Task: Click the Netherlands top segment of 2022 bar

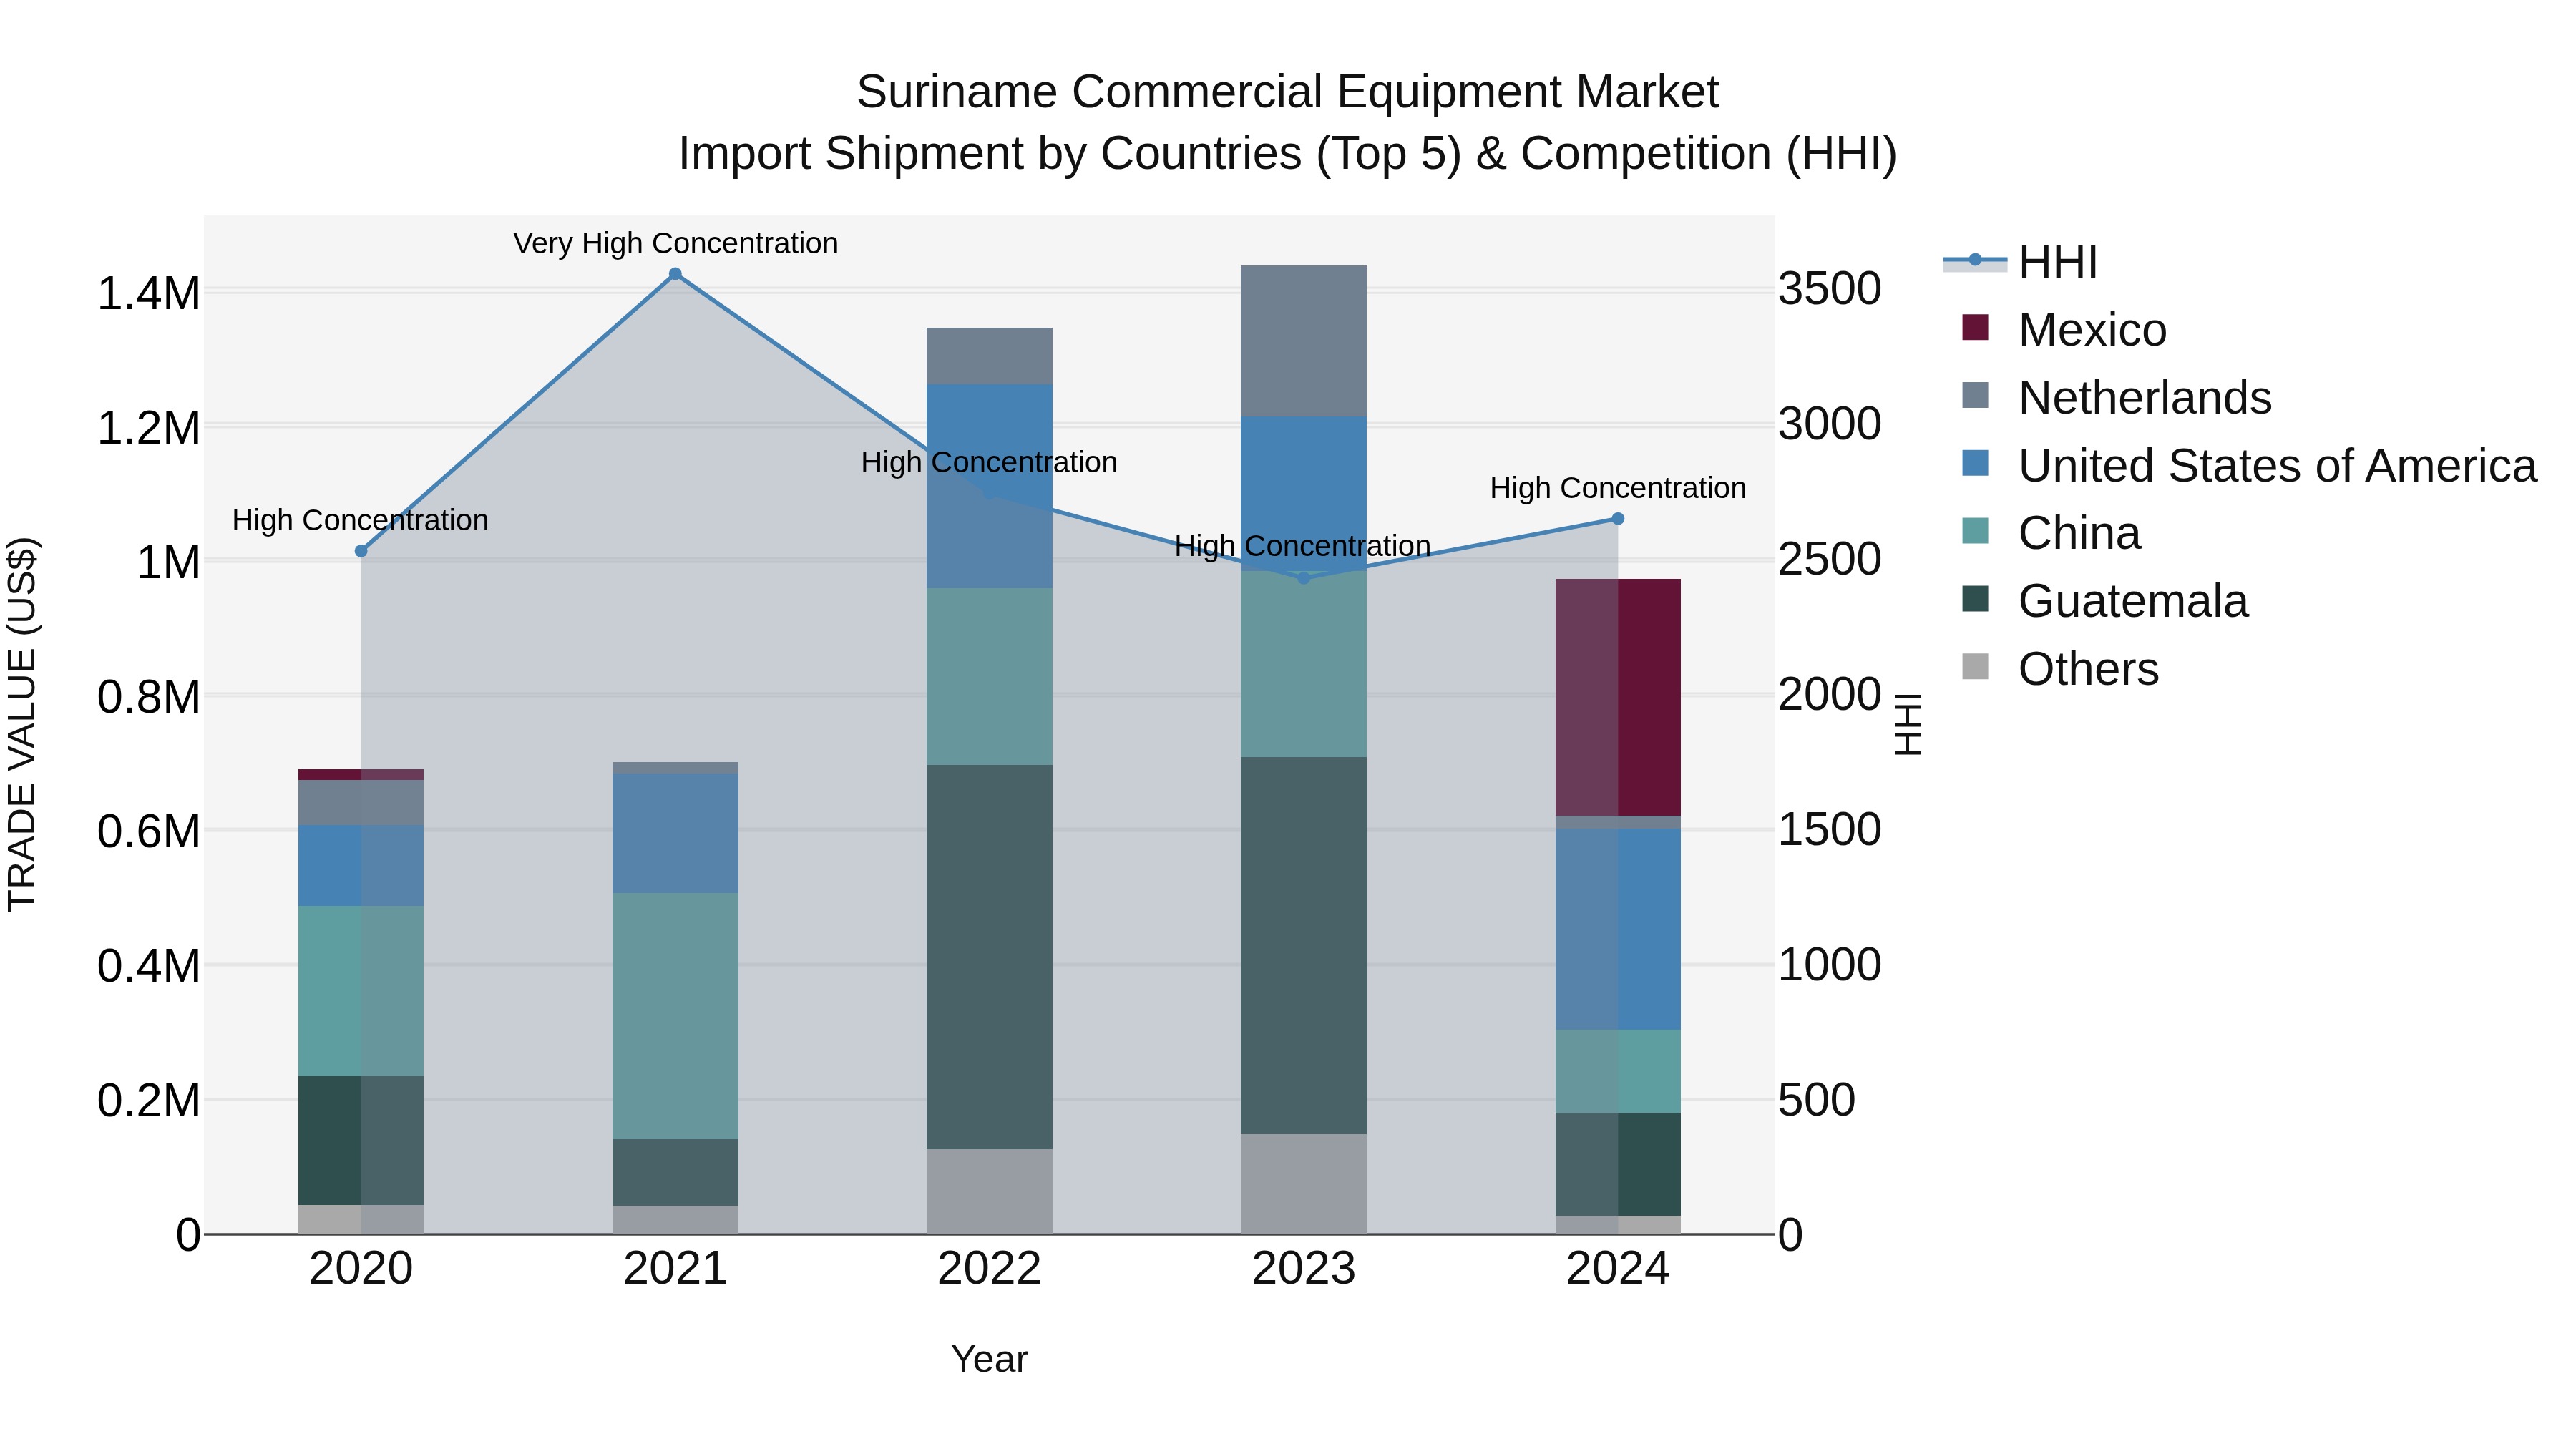Action: [989, 356]
